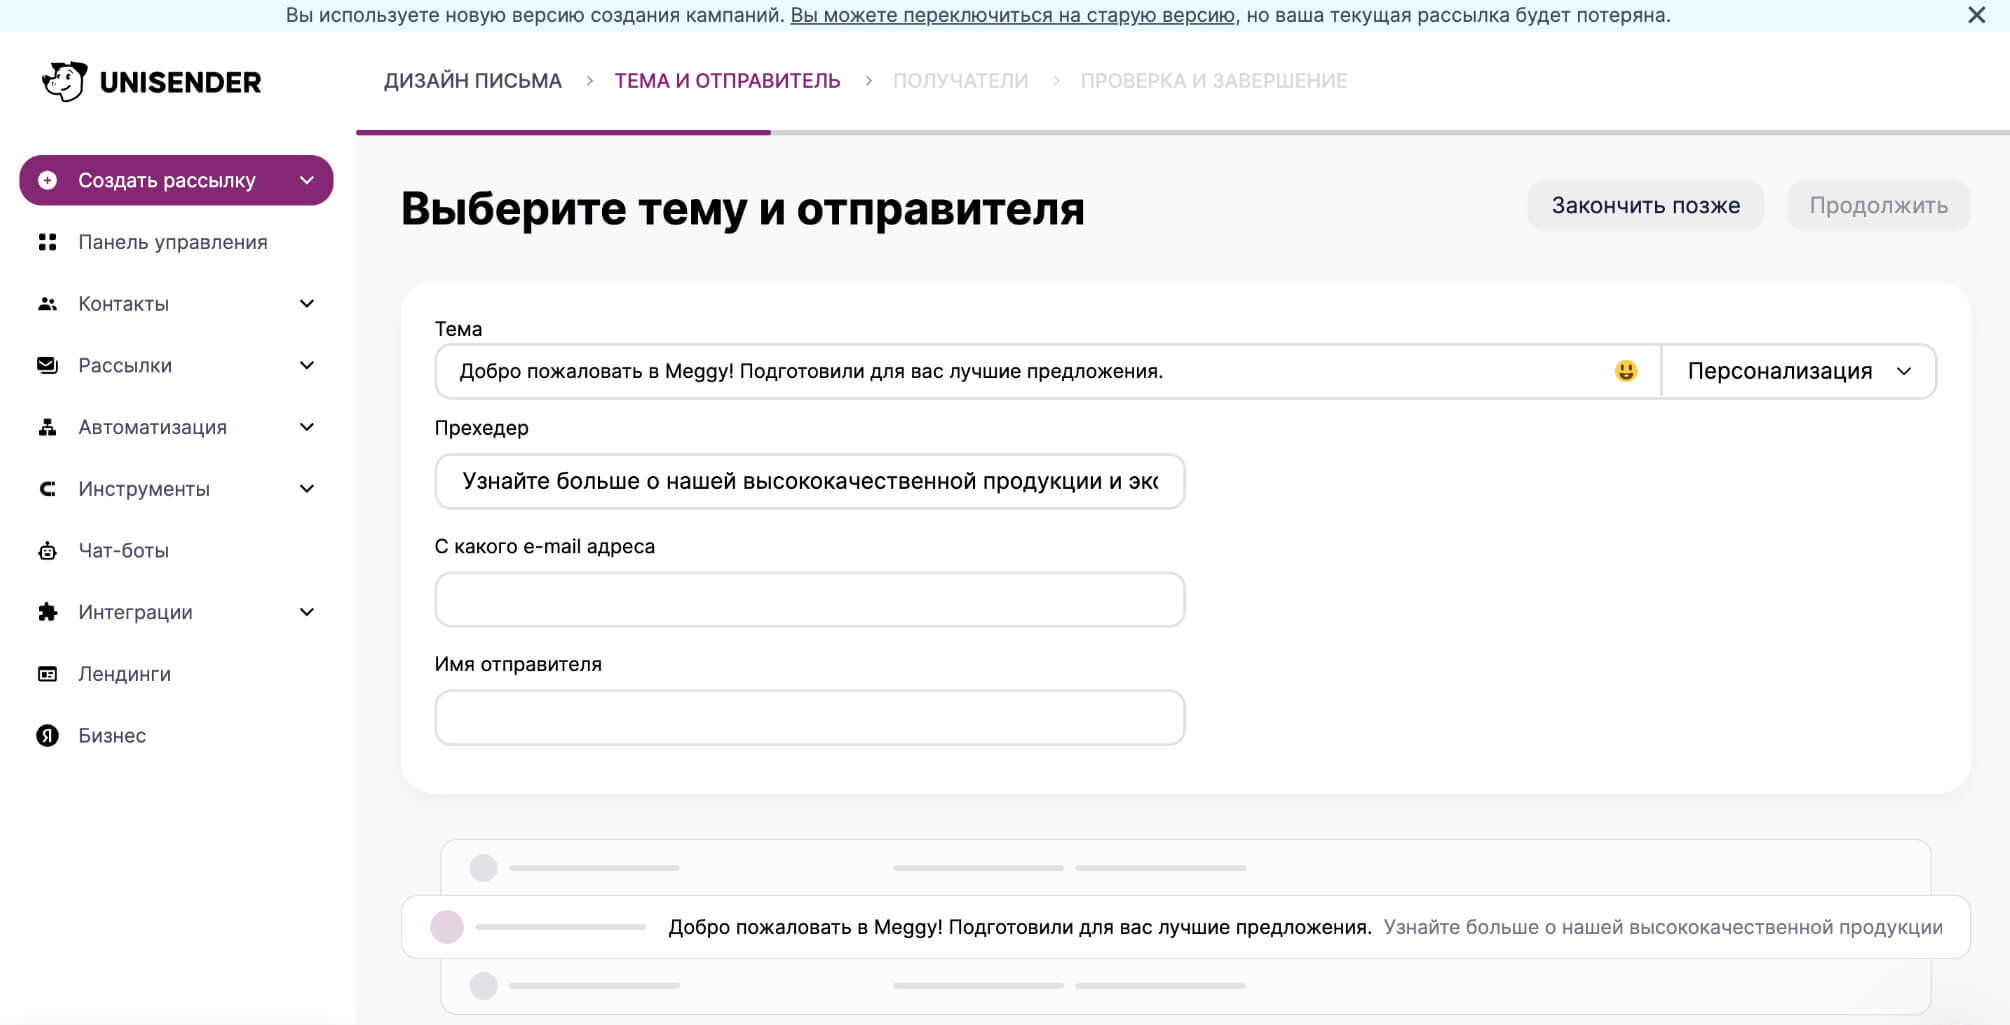Click the Создать рассылку button
This screenshot has width=2010, height=1025.
tap(176, 180)
